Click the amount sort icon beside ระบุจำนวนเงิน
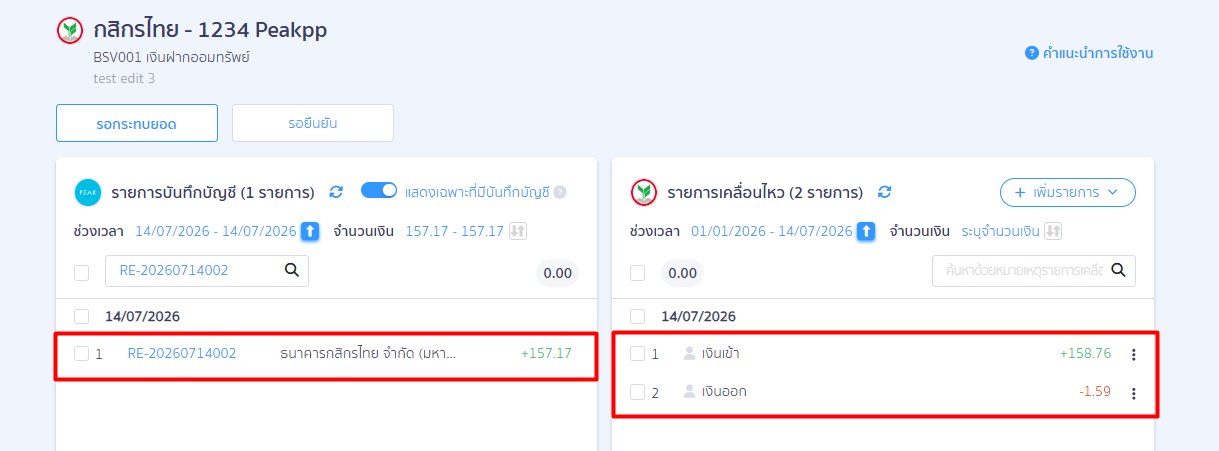Viewport: 1219px width, 451px height. click(1053, 231)
